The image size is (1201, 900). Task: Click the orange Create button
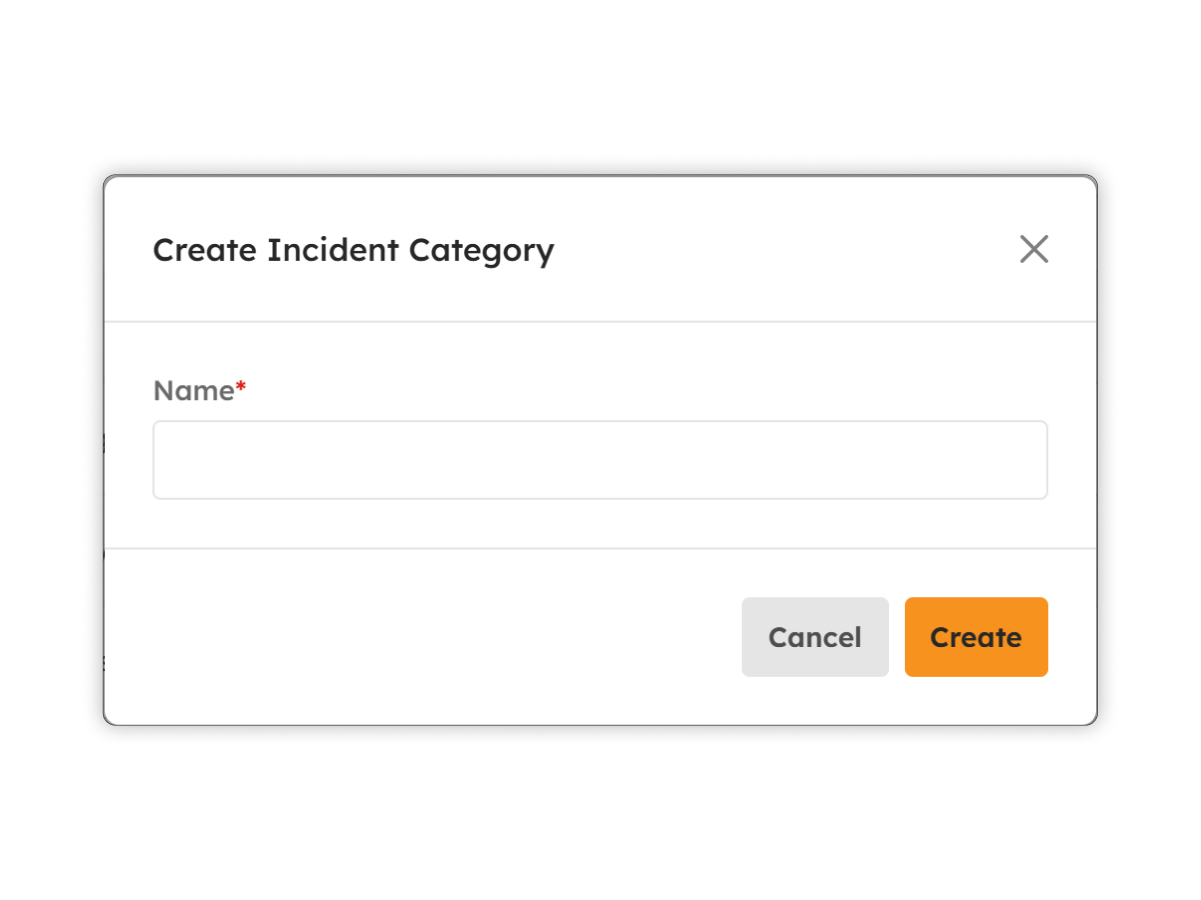pos(976,637)
